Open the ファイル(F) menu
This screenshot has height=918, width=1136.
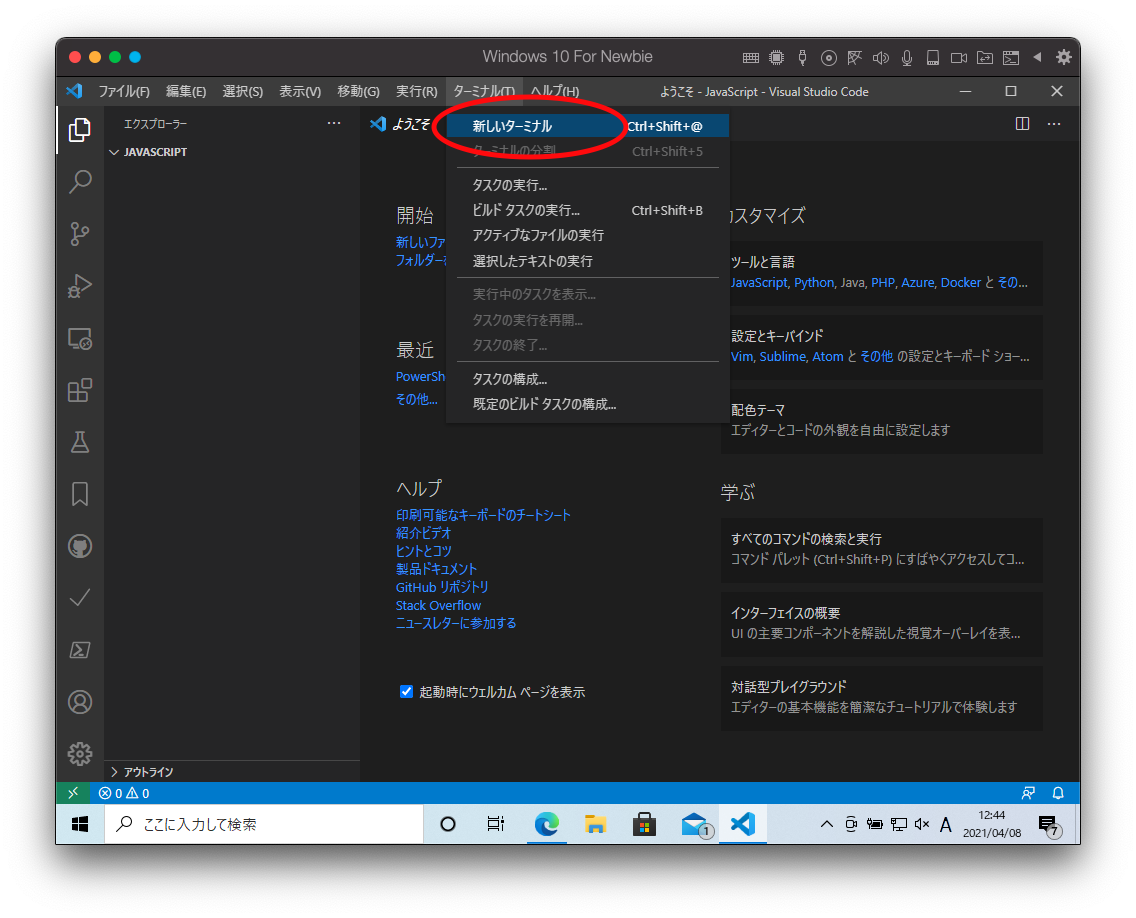tap(124, 91)
